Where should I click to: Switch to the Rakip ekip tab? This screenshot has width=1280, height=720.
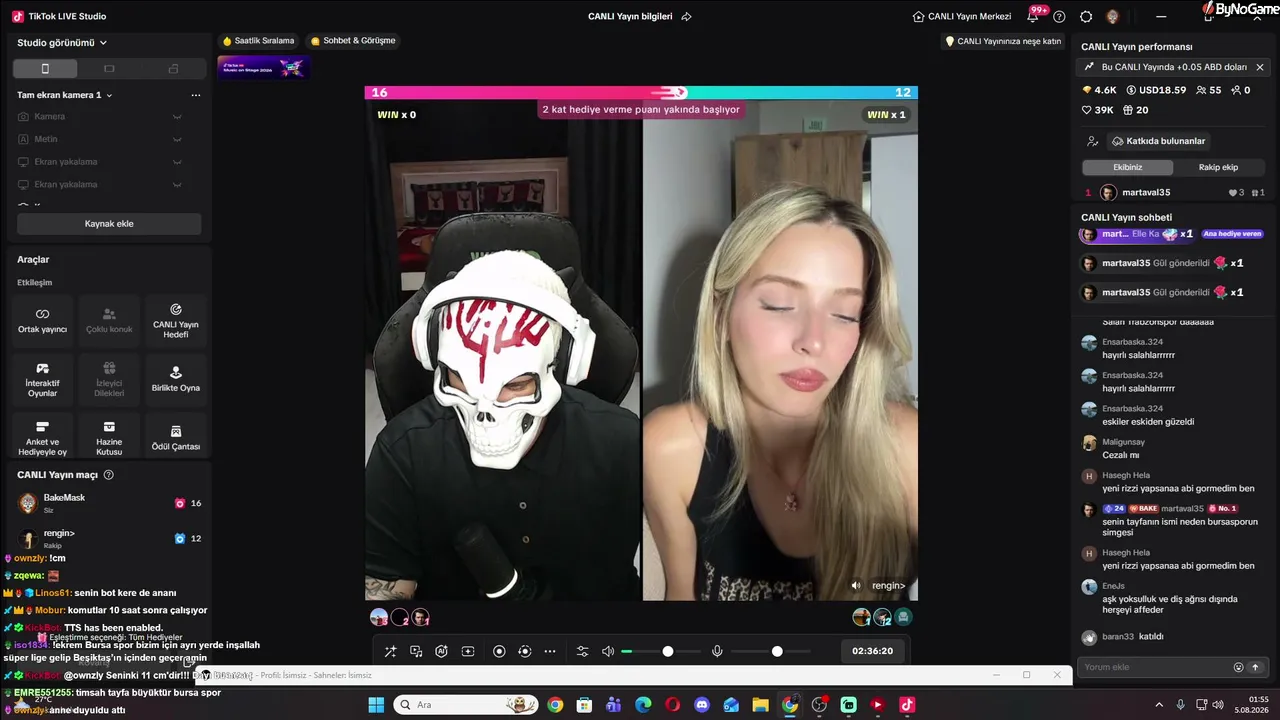coord(1218,167)
